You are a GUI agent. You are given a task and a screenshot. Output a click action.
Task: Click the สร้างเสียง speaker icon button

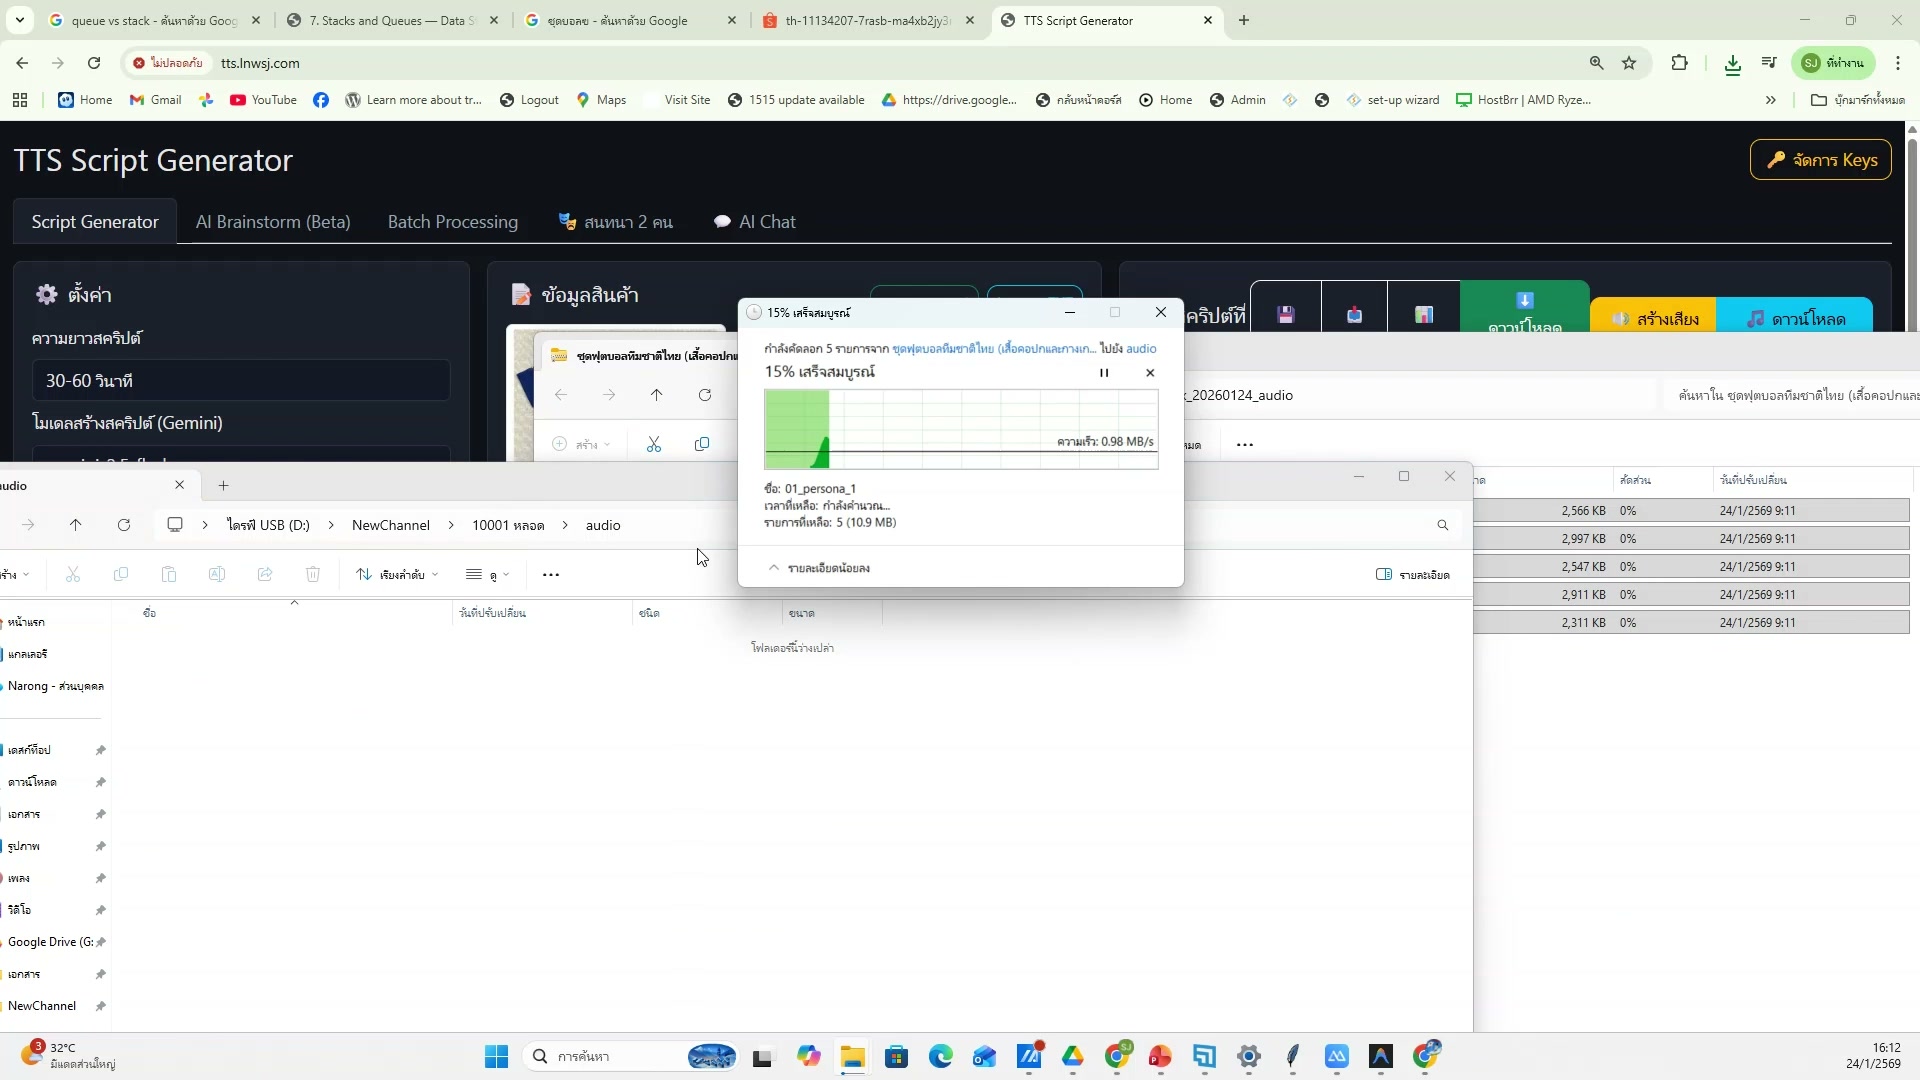click(x=1655, y=317)
